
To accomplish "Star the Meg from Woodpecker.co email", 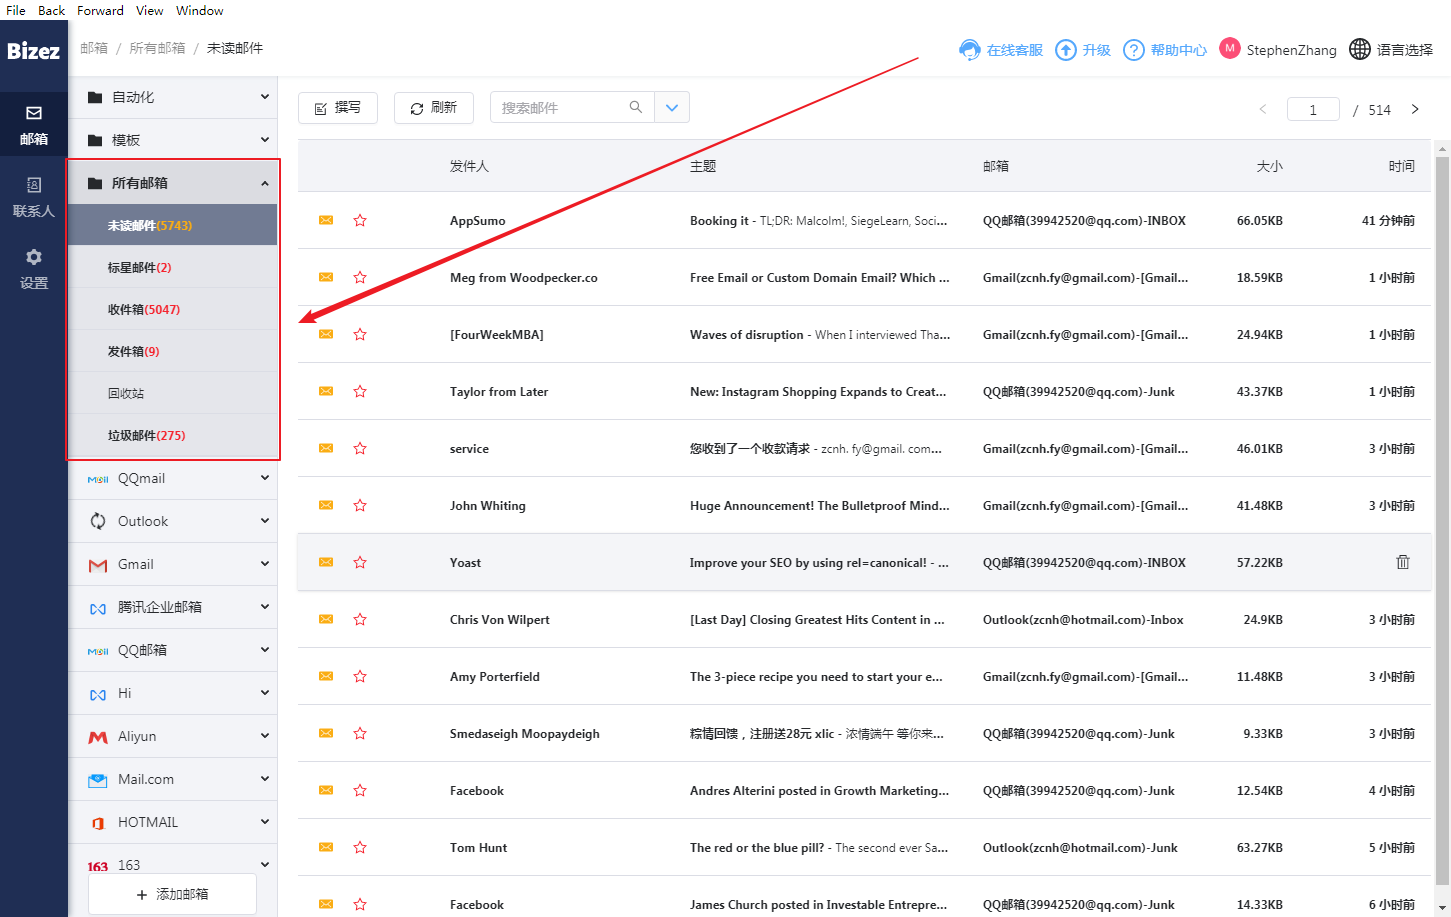I will [x=360, y=277].
